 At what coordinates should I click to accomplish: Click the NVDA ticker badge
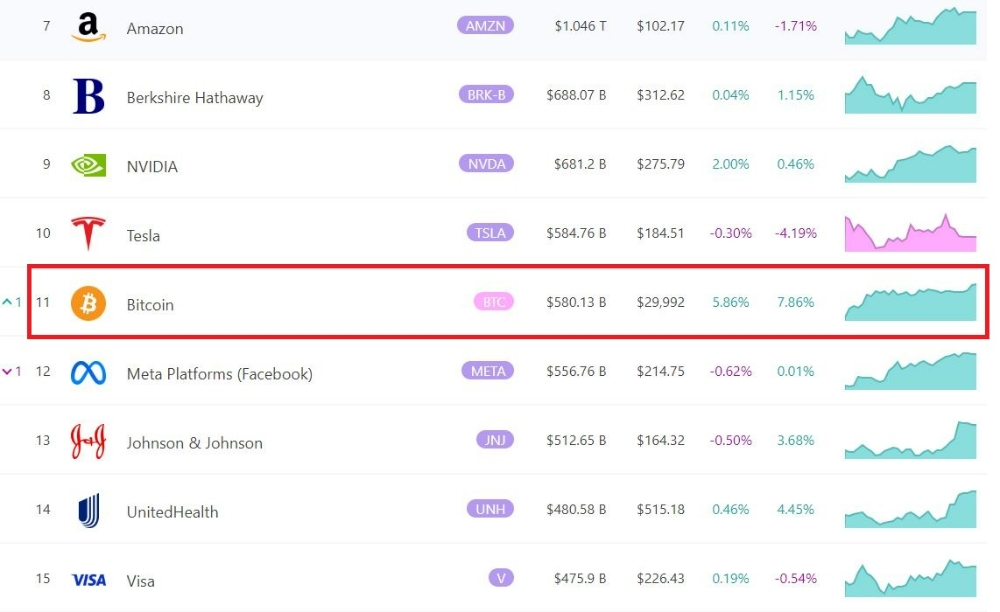pyautogui.click(x=487, y=164)
